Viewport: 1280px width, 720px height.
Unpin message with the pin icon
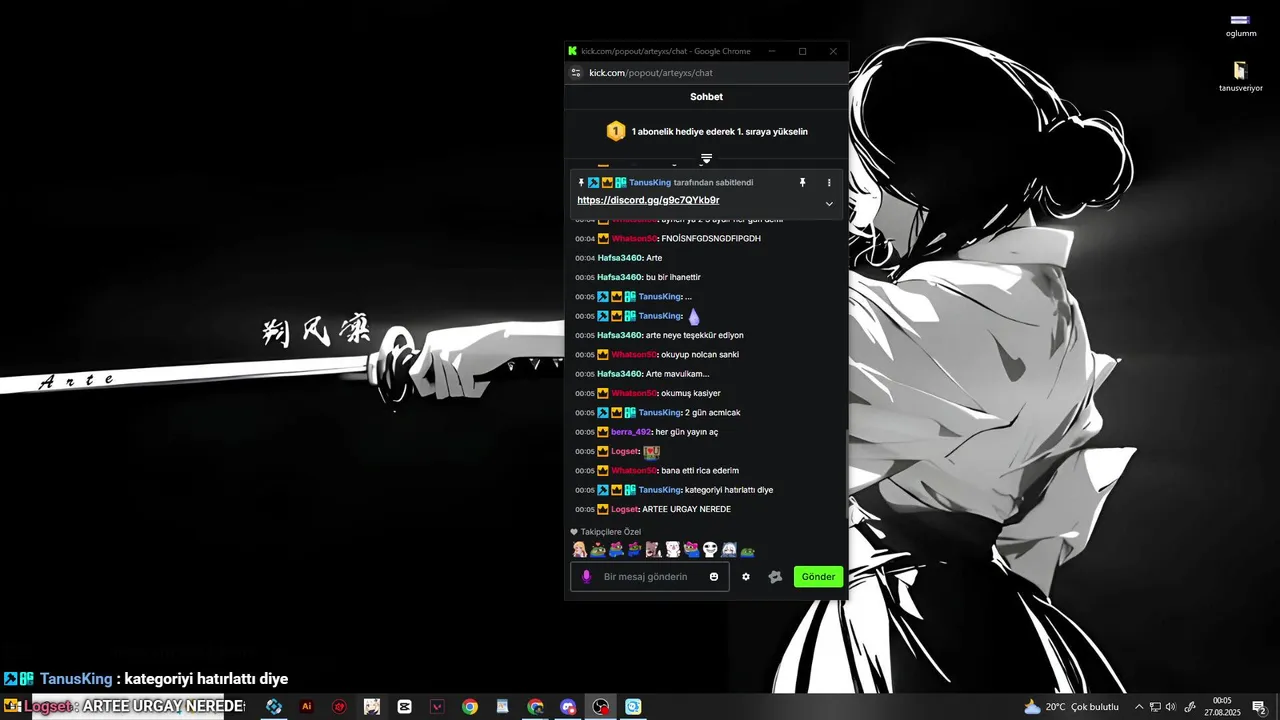pyautogui.click(x=802, y=182)
